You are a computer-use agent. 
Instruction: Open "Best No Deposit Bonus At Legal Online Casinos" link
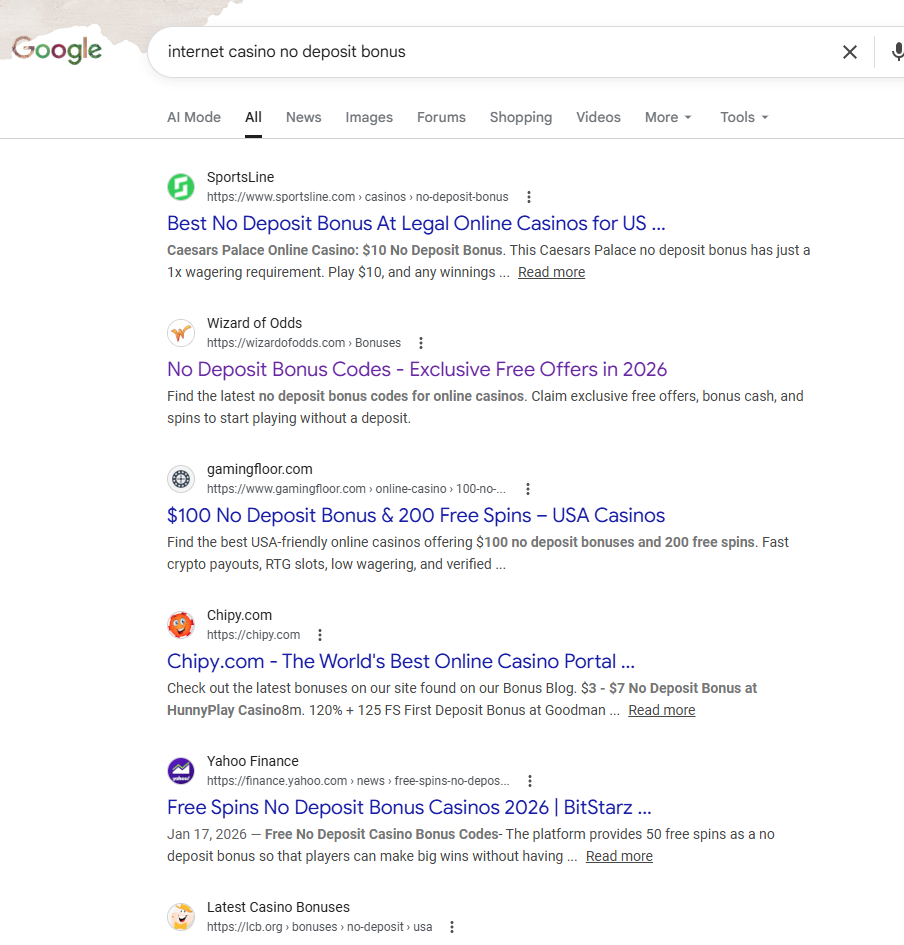(x=416, y=223)
